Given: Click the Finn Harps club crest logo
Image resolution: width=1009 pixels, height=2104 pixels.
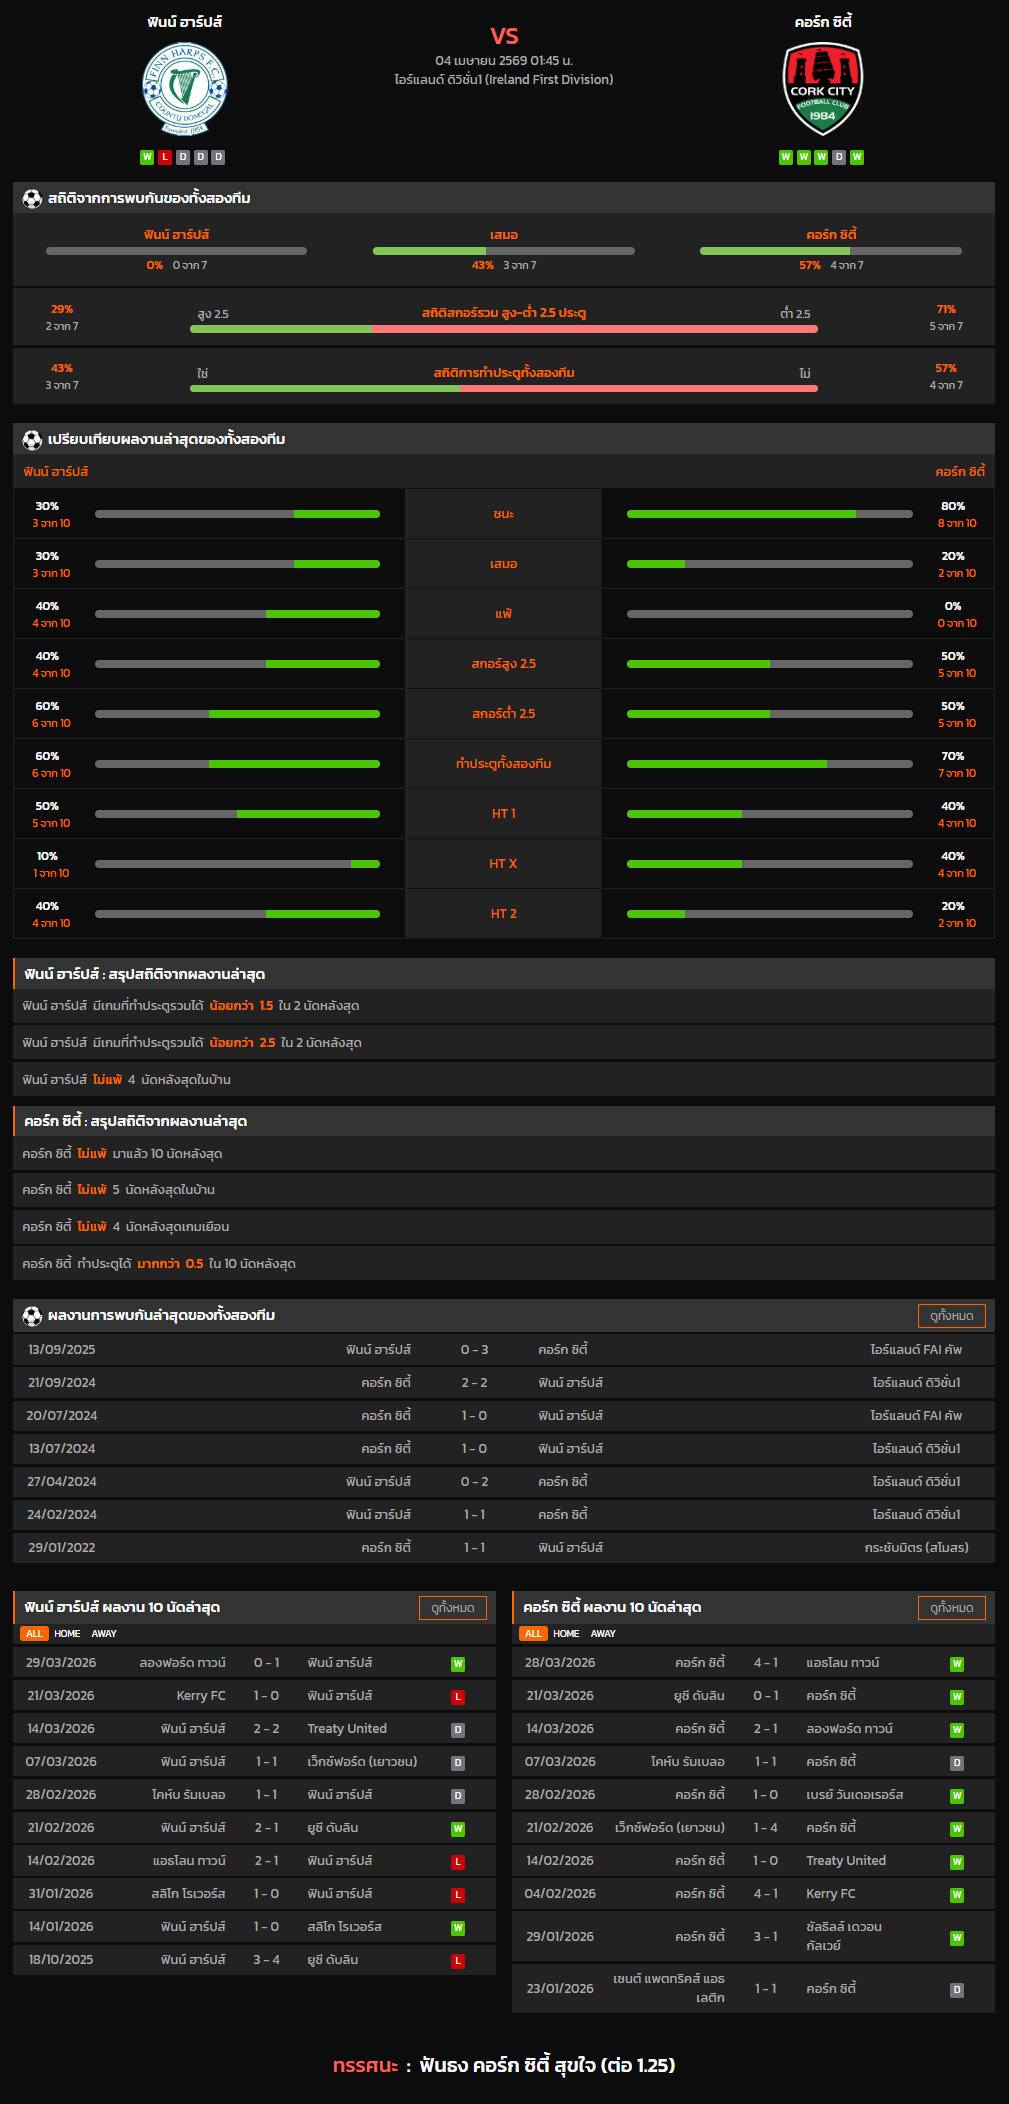Looking at the screenshot, I should [184, 89].
